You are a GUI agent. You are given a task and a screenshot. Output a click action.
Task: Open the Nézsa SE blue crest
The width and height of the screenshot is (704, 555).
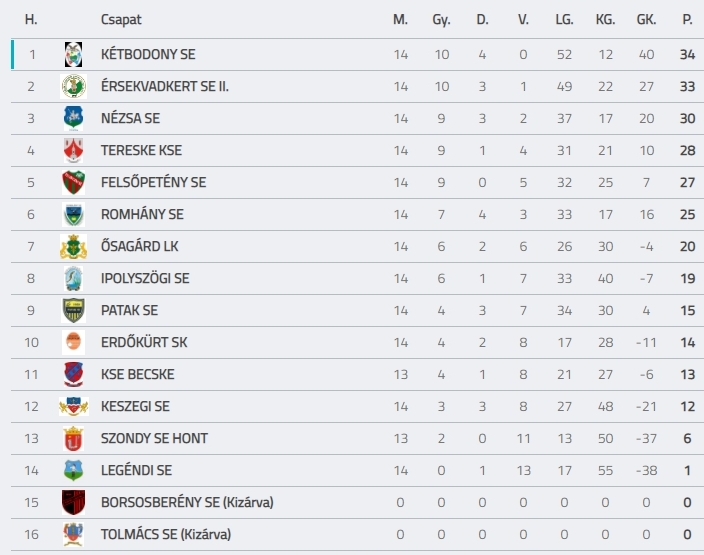click(x=73, y=118)
